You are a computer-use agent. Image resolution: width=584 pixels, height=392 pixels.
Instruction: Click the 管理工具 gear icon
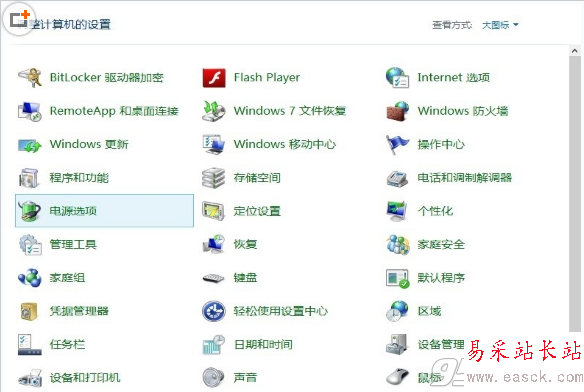pyautogui.click(x=30, y=244)
